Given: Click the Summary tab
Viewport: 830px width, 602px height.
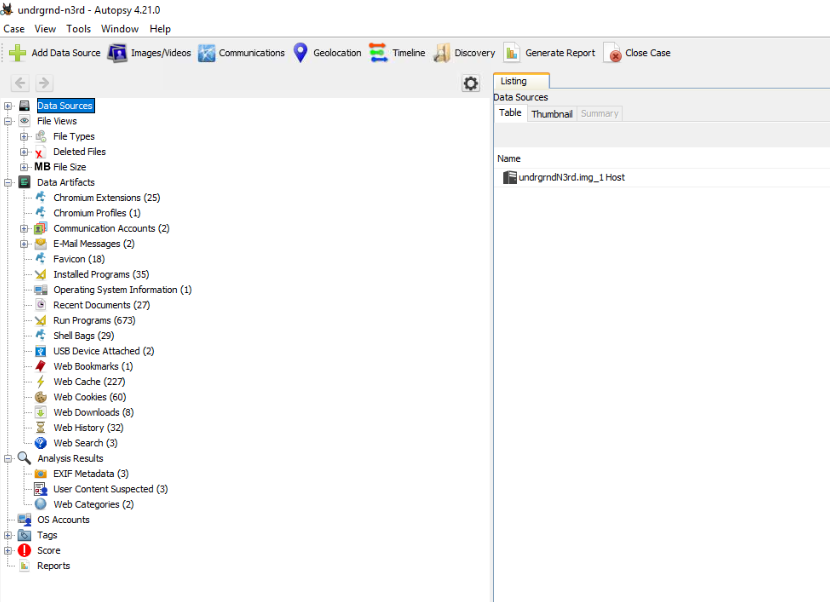Looking at the screenshot, I should (599, 114).
